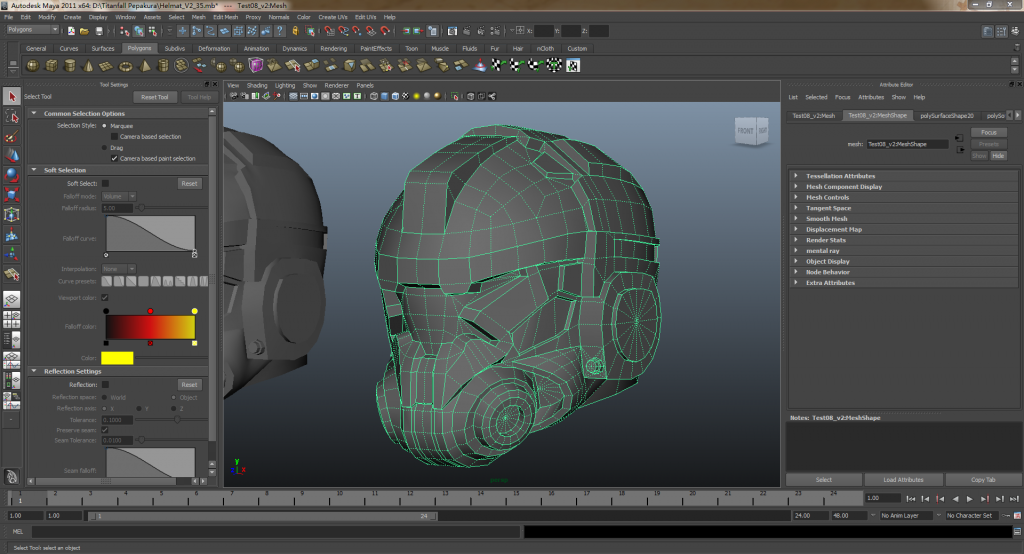
Task: Create a polygon sphere from the shelf
Action: (x=33, y=66)
